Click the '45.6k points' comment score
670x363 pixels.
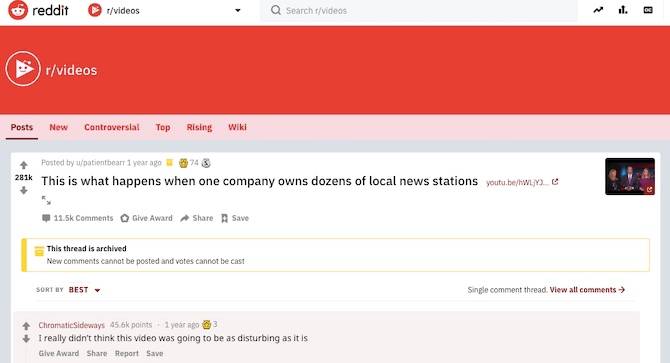131,325
